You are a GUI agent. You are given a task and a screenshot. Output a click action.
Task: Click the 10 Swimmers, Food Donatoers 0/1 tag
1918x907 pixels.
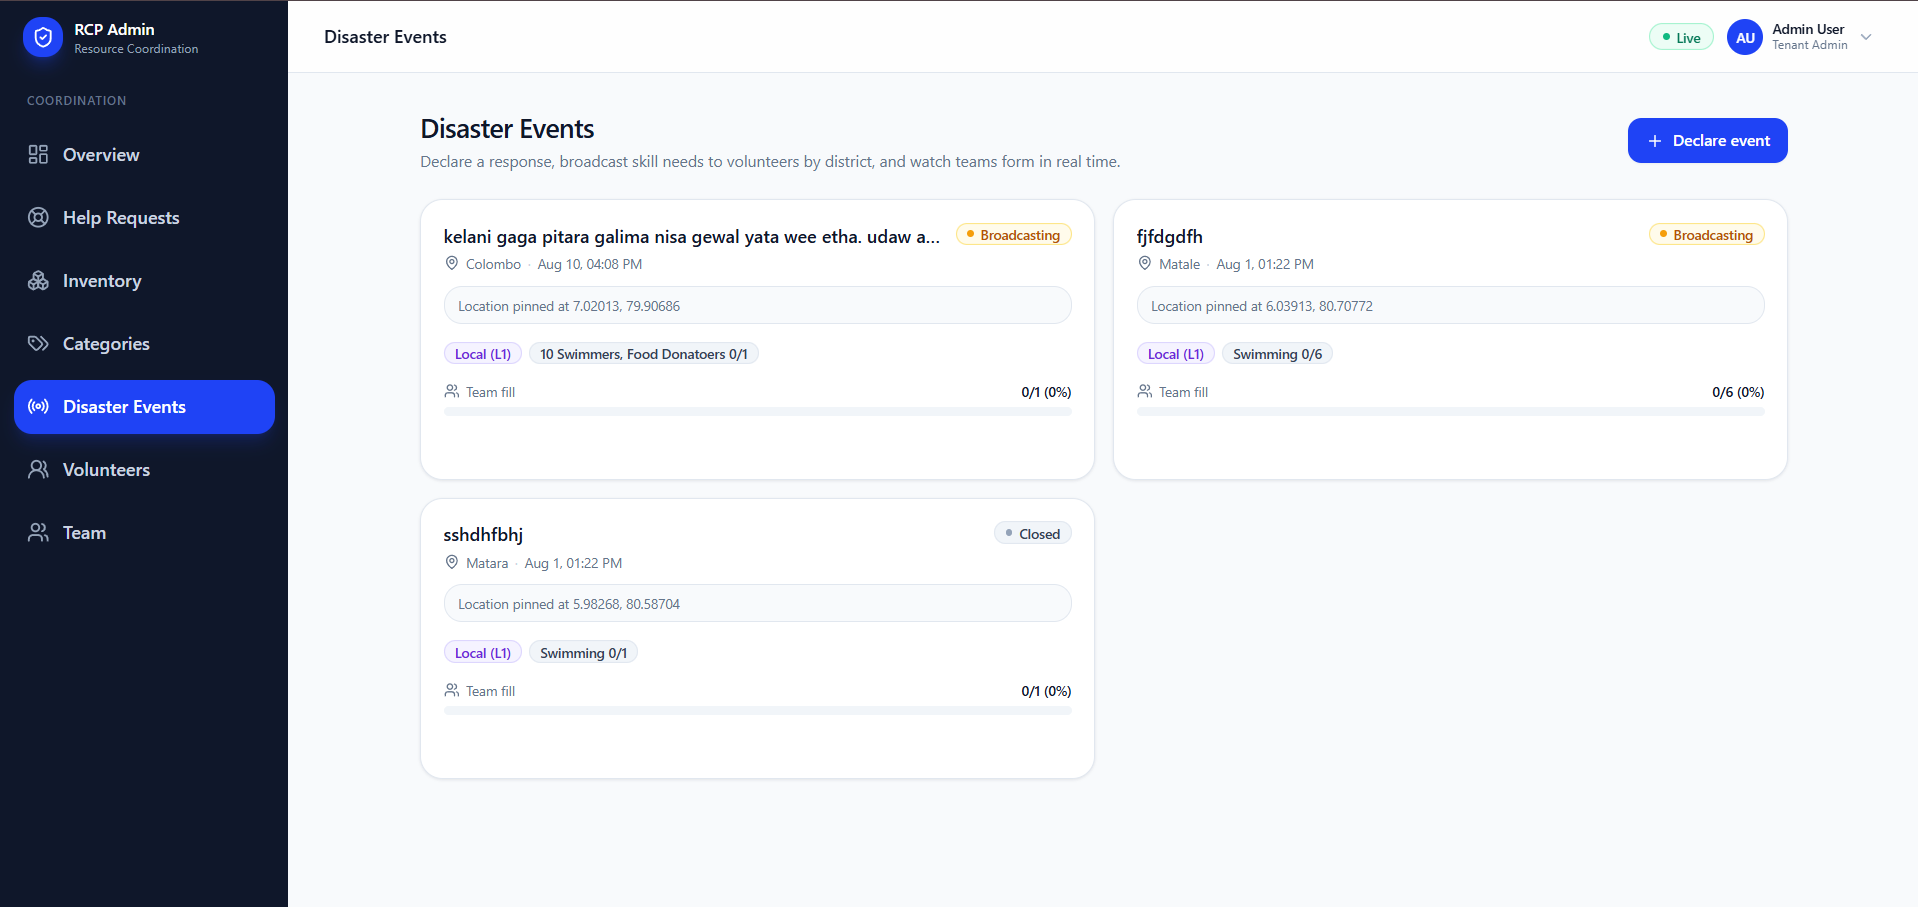(x=644, y=353)
